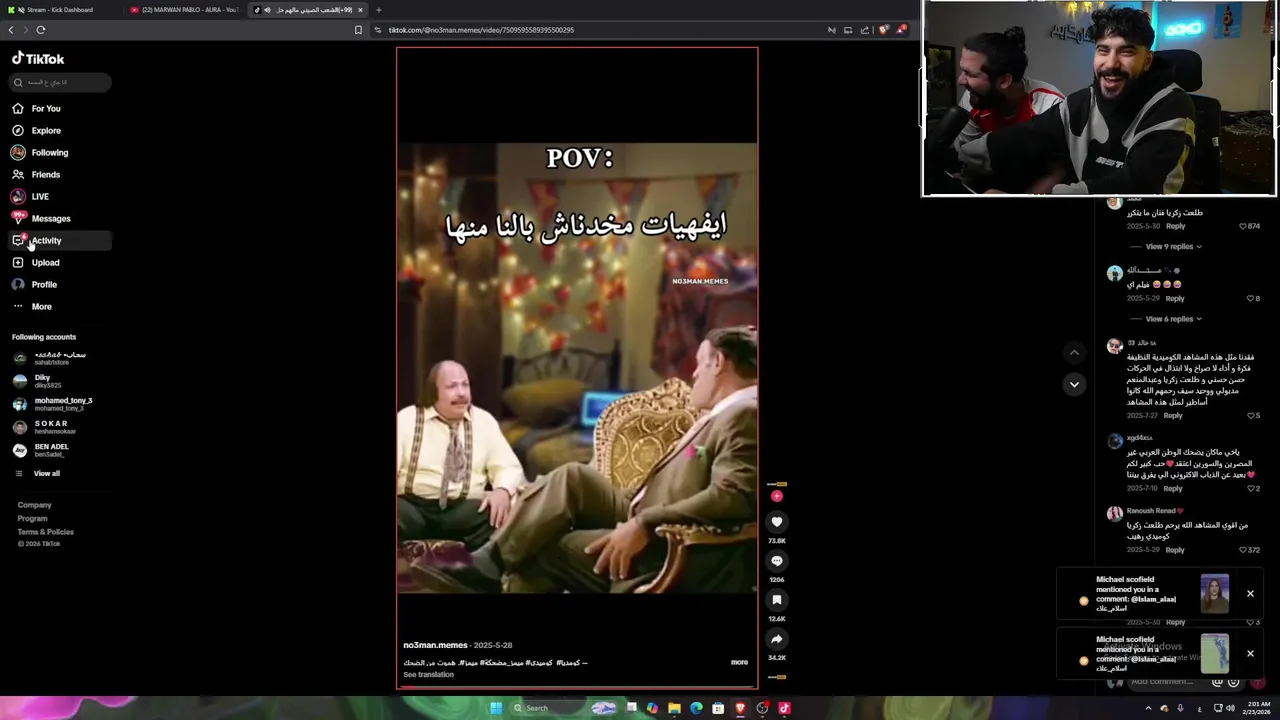Open Microsoft Edge from the taskbar
The width and height of the screenshot is (1280, 720).
pyautogui.click(x=696, y=708)
